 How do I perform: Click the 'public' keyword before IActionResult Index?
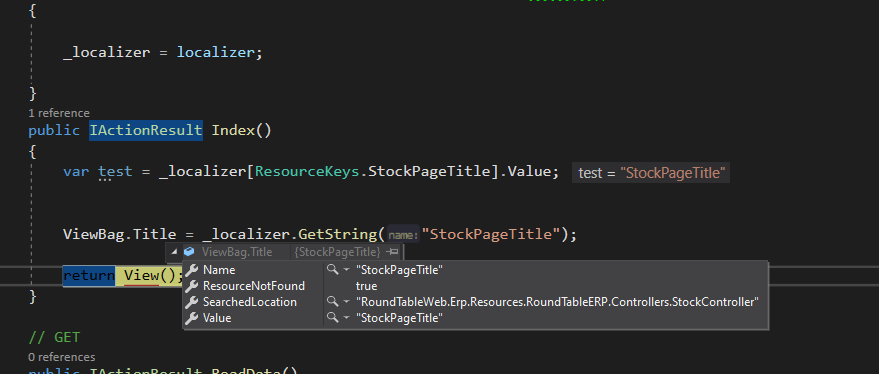(x=54, y=131)
